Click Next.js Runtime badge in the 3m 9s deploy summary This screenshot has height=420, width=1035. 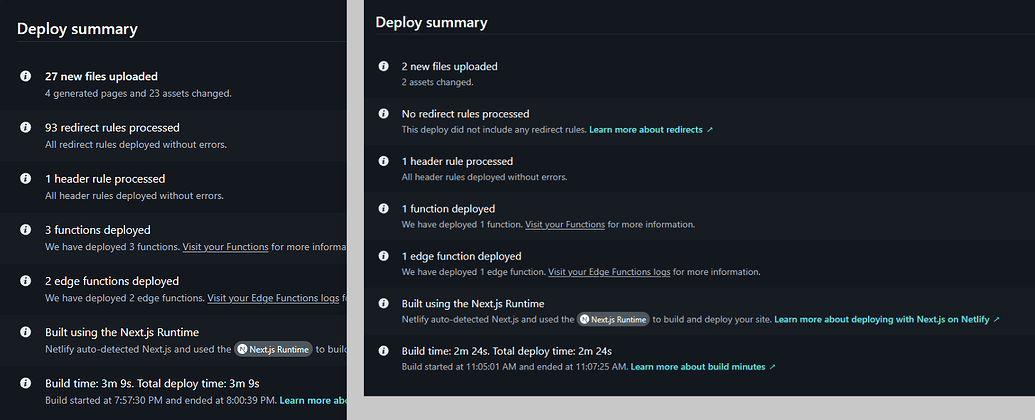pyautogui.click(x=273, y=349)
